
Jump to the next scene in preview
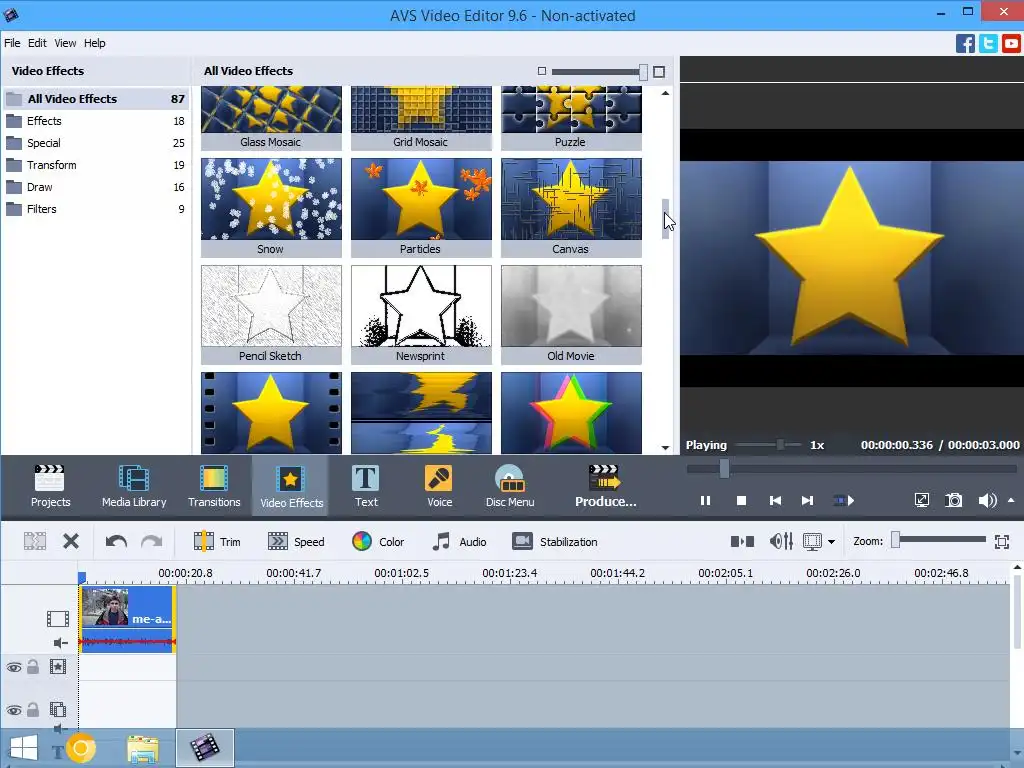[x=844, y=501]
